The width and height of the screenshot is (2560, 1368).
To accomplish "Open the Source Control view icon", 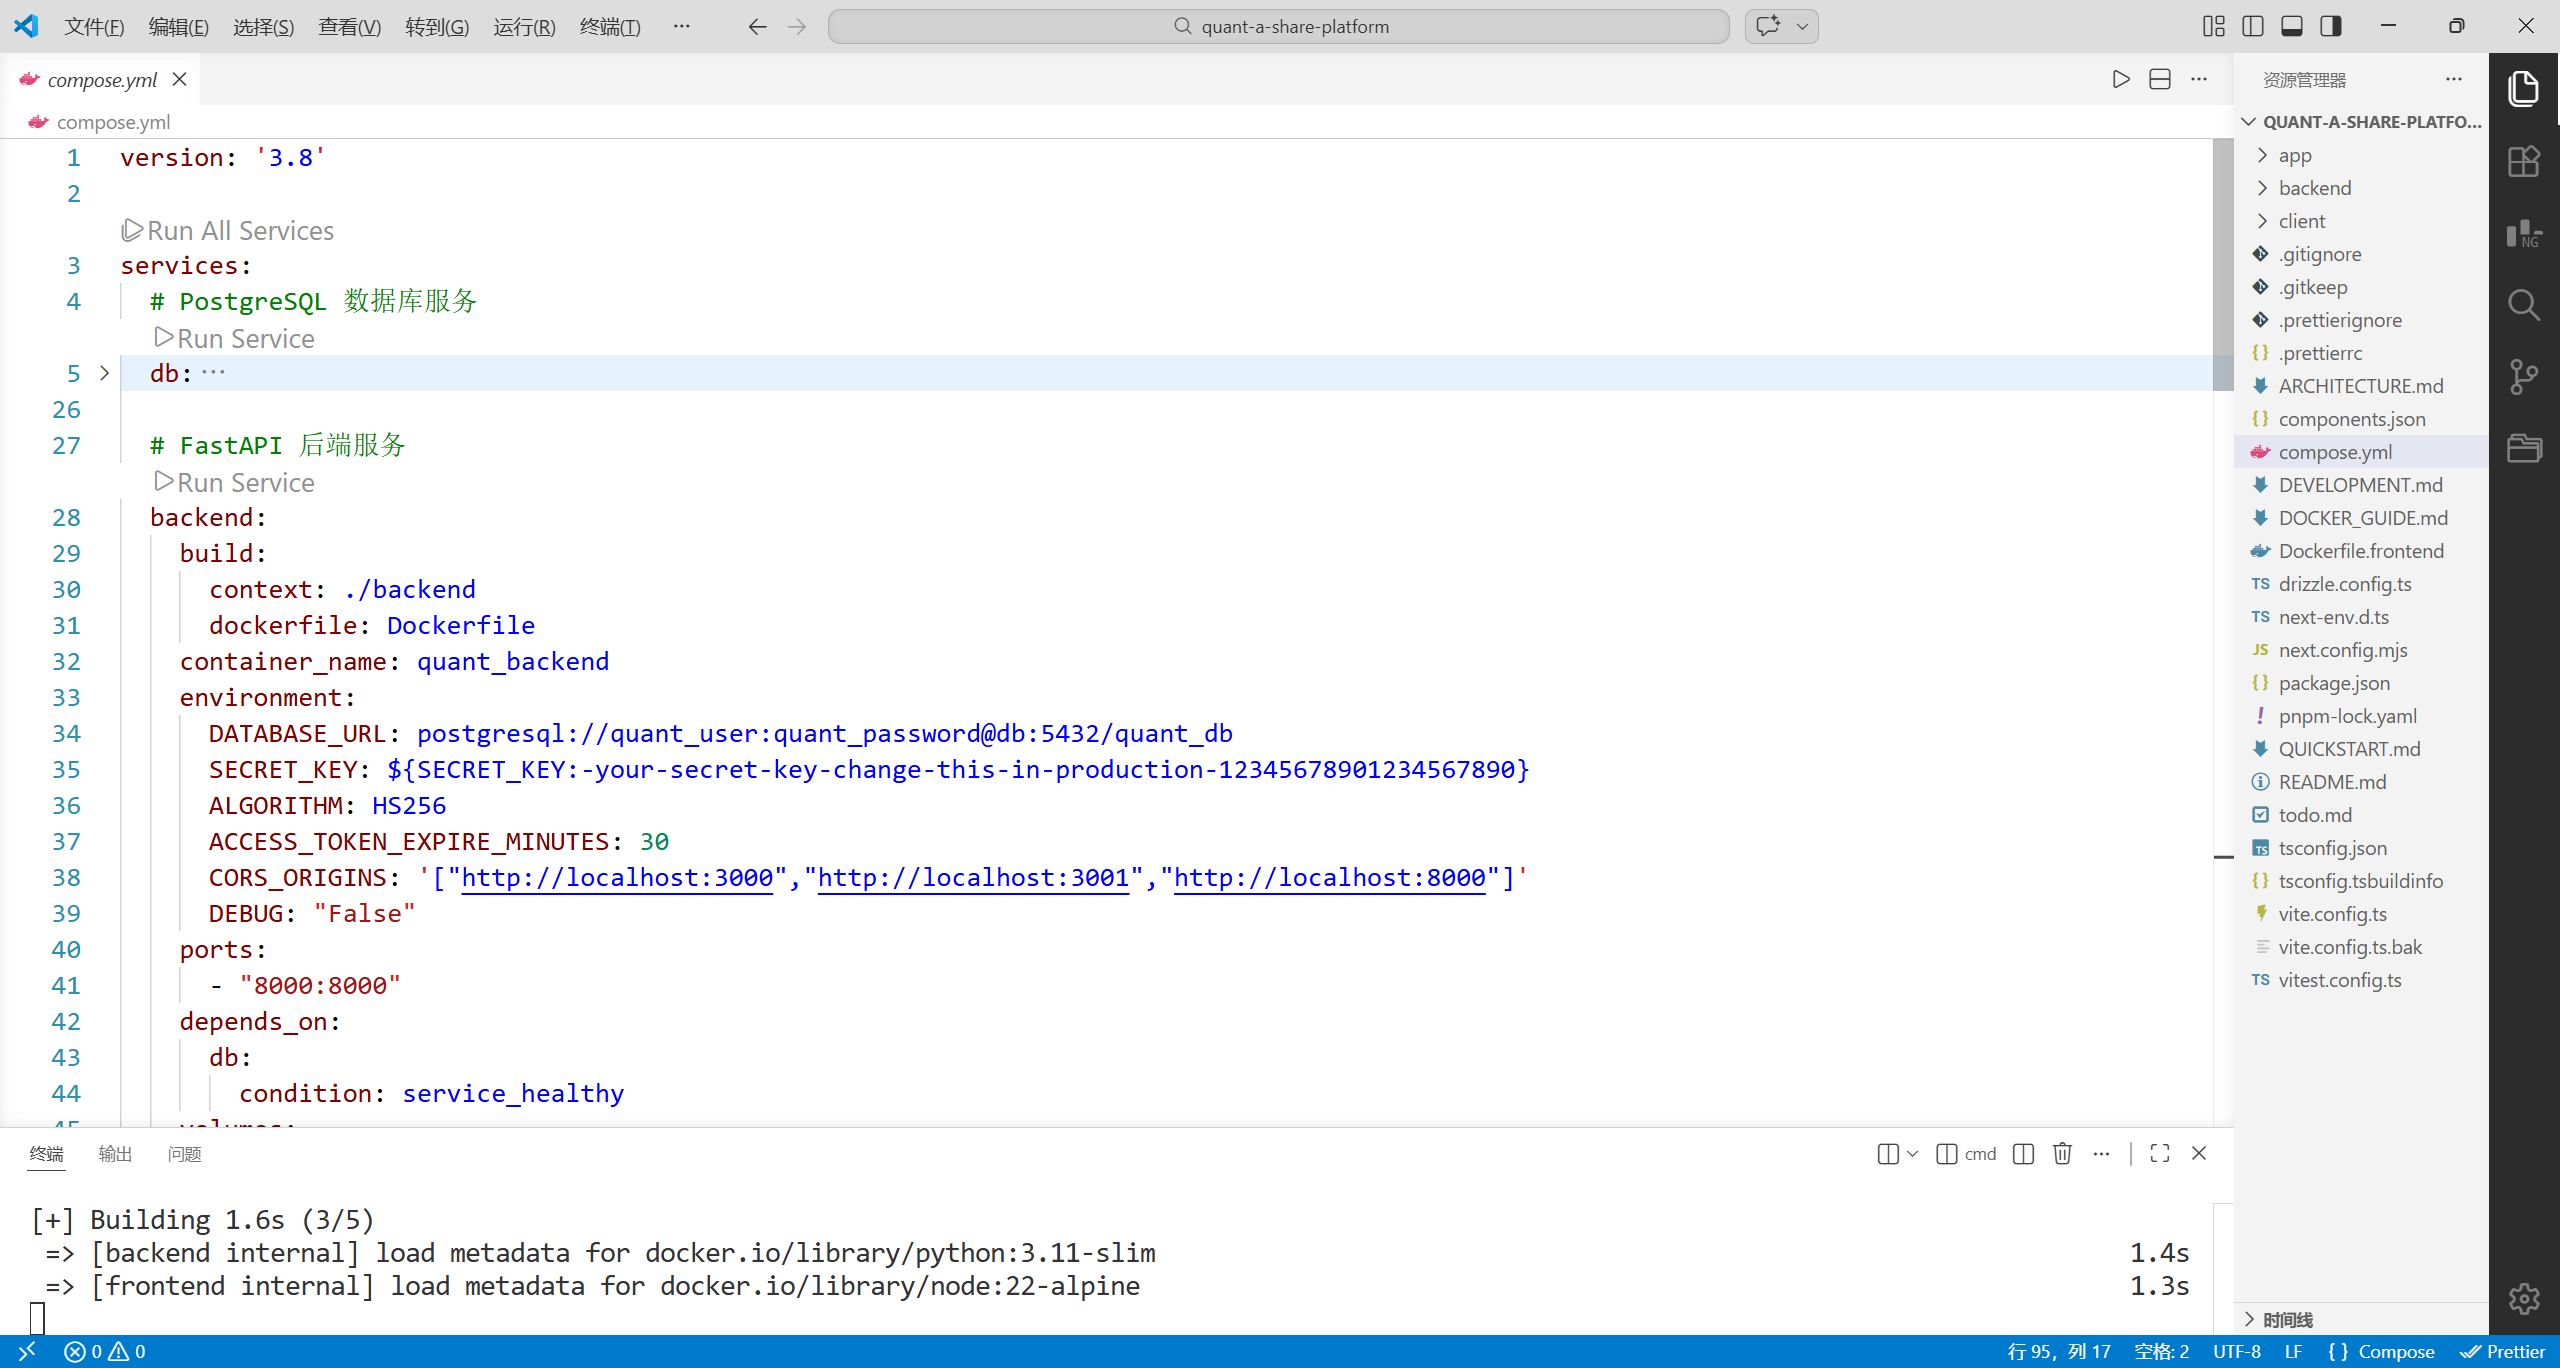I will (2523, 377).
